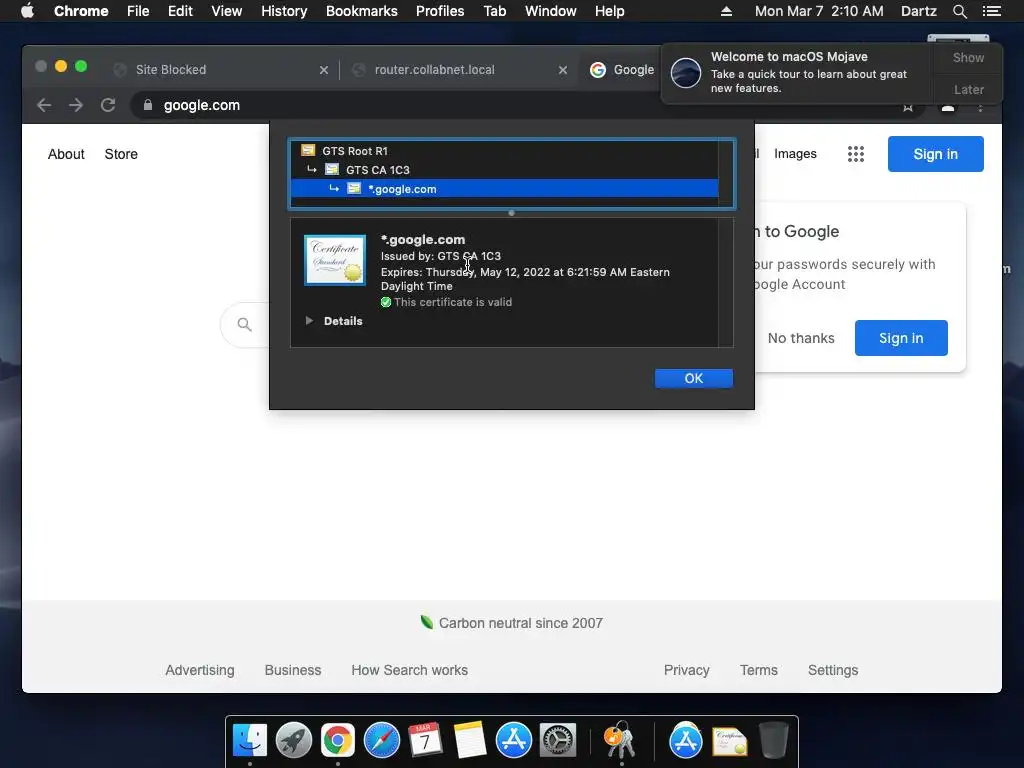Viewport: 1024px width, 768px height.
Task: Open the Profiles menu
Action: pos(440,11)
